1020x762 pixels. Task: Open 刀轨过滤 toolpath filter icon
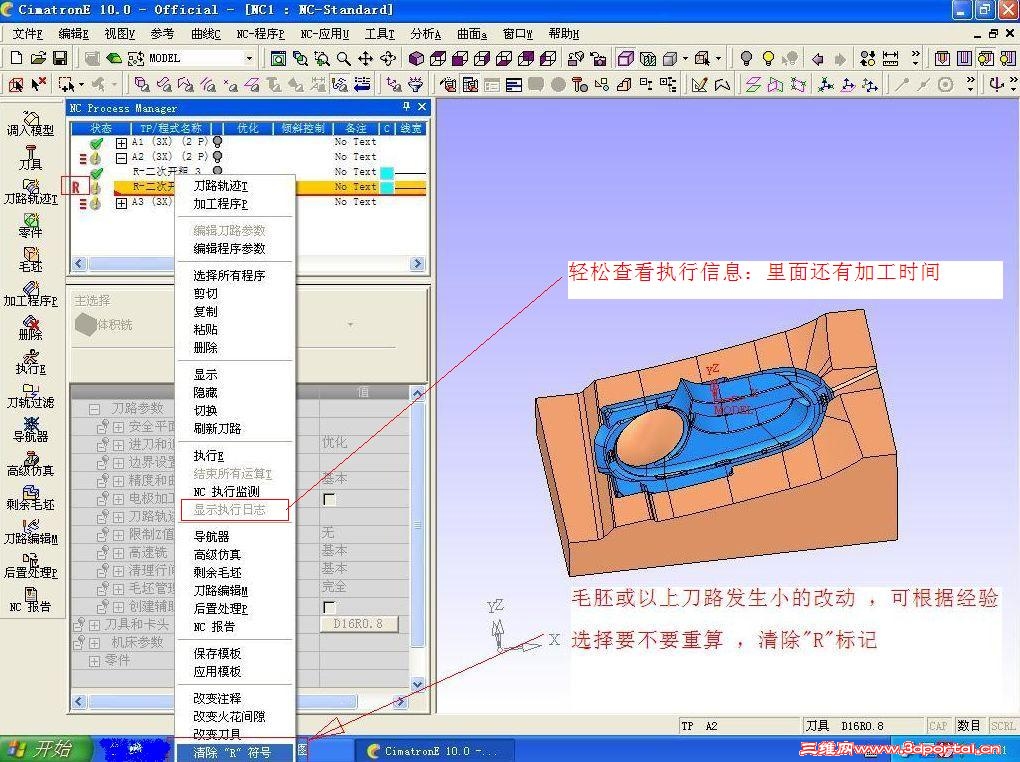coord(31,396)
